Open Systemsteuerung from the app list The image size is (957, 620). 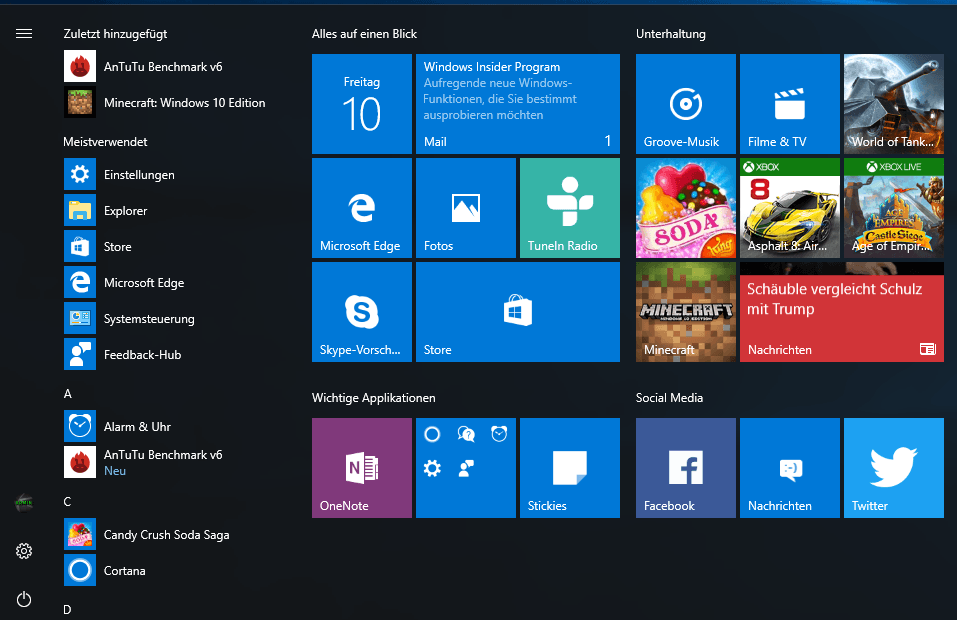(165, 319)
